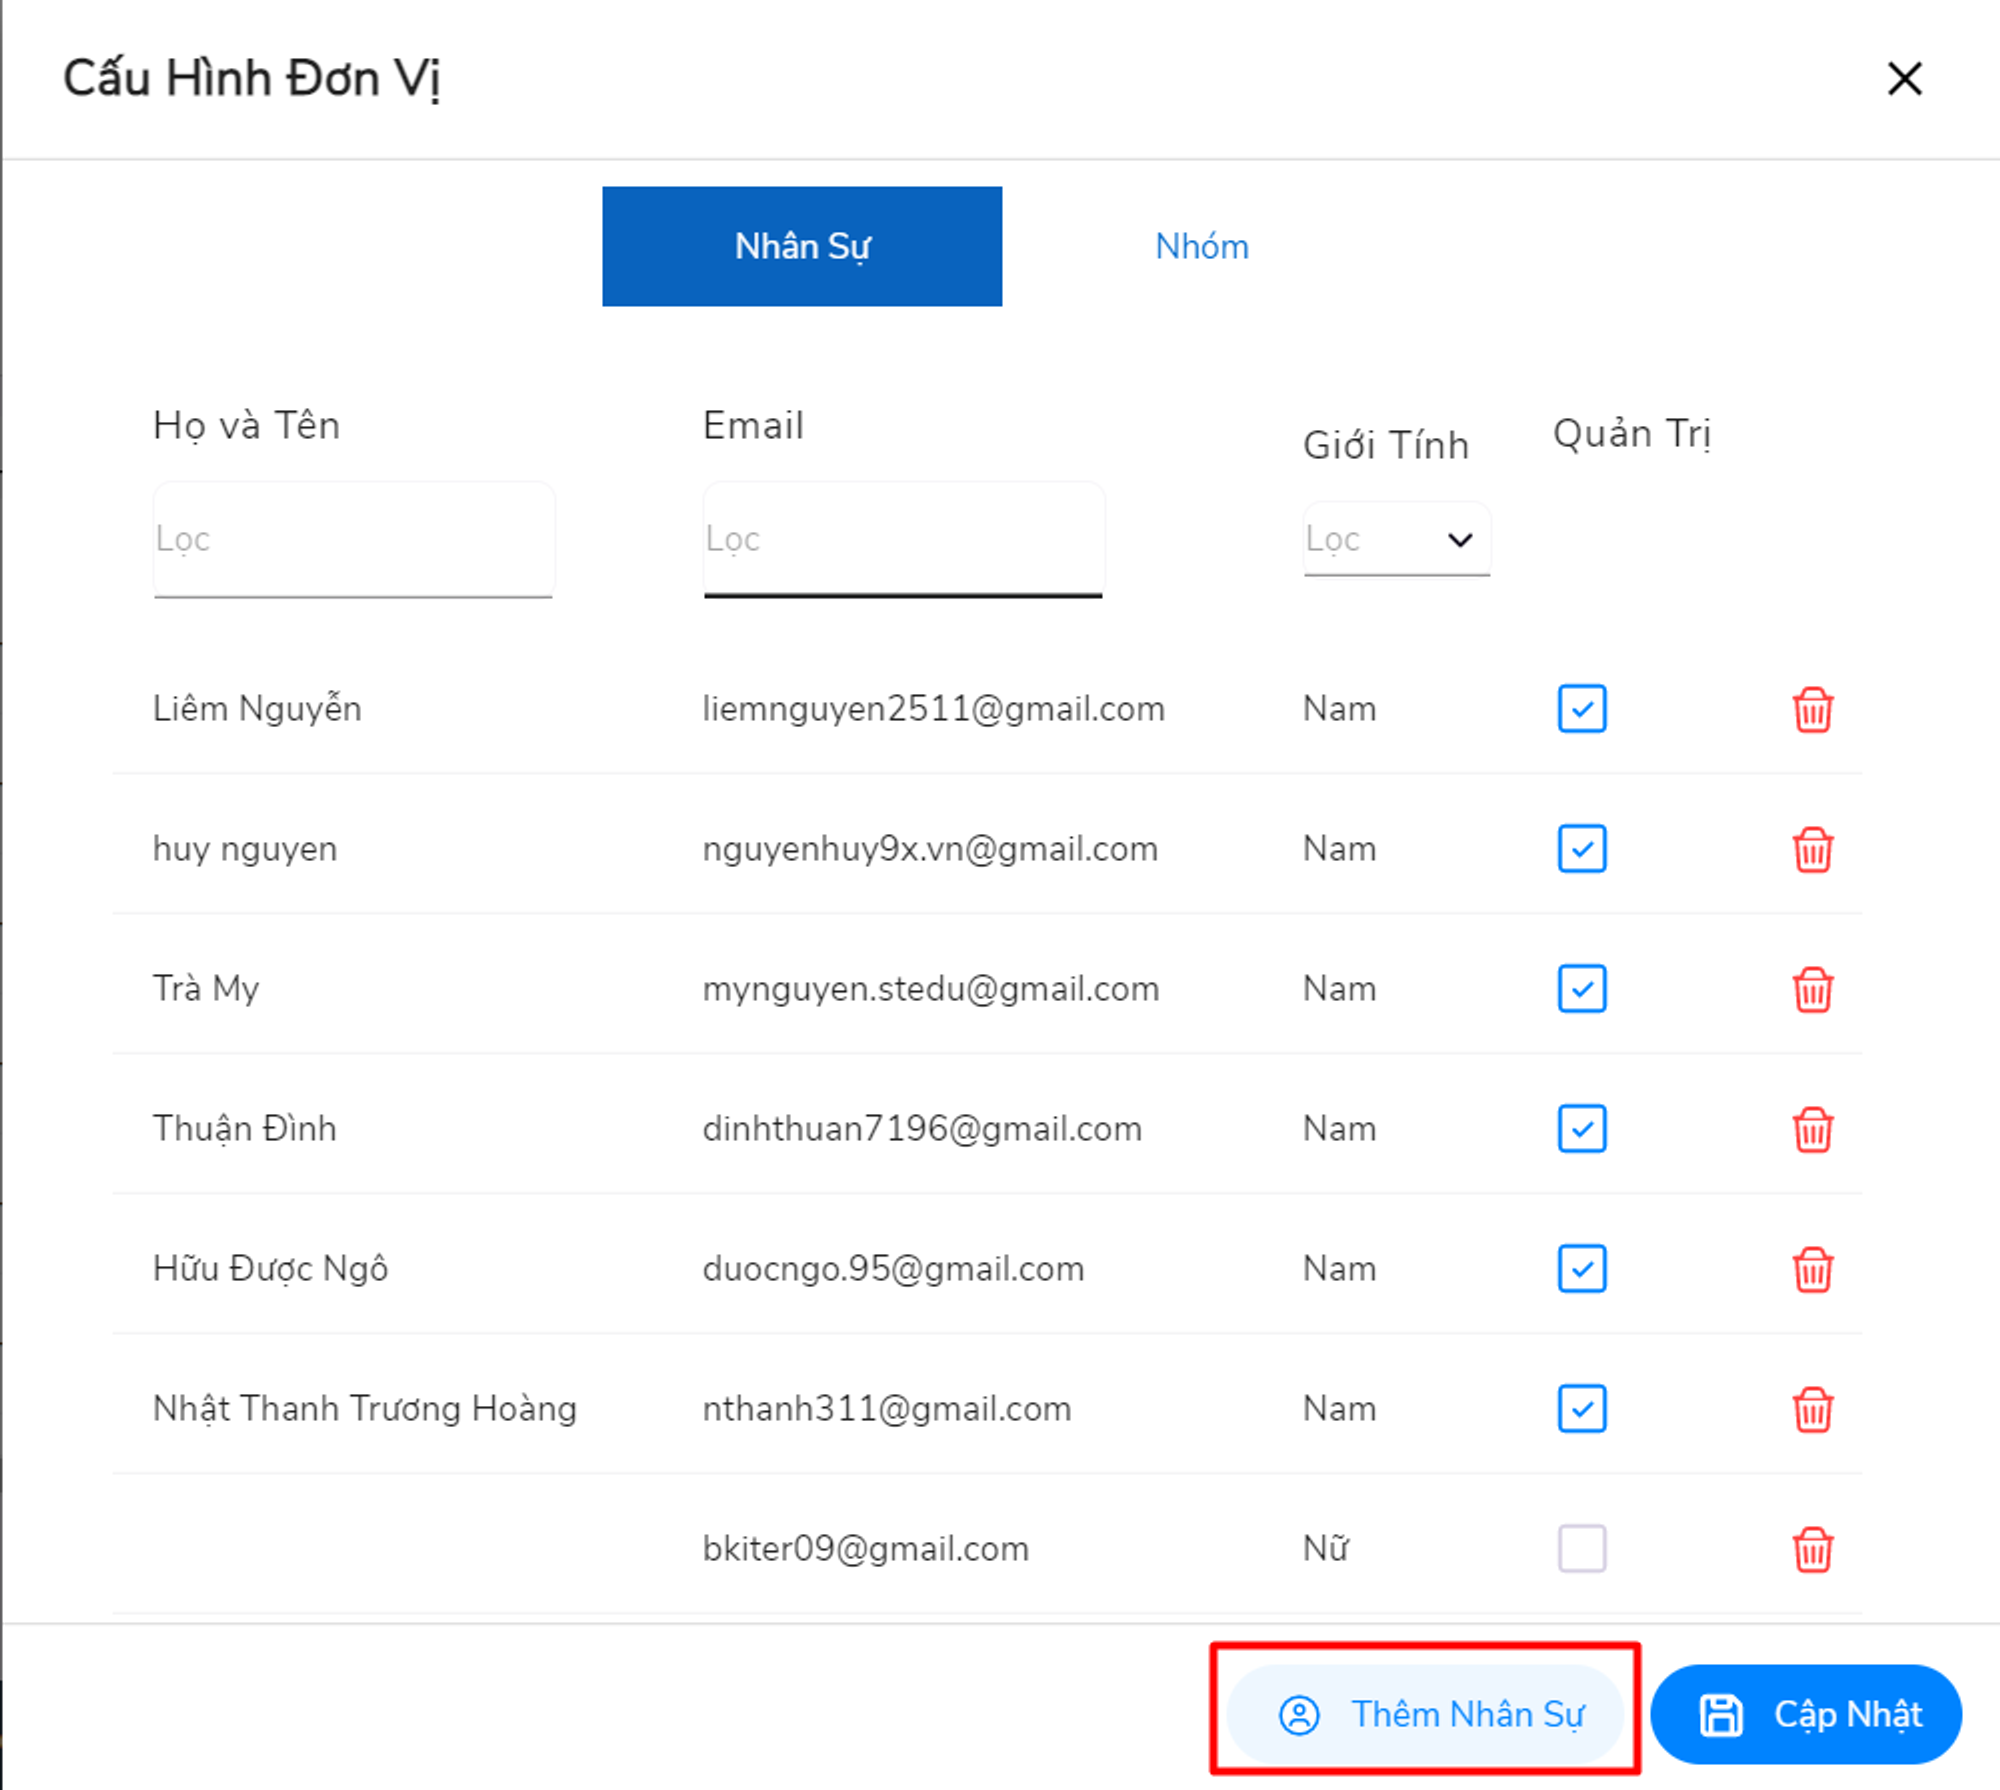Image resolution: width=2000 pixels, height=1790 pixels.
Task: Delete Liêm Nguyễn's row with trash icon
Action: pos(1812,710)
